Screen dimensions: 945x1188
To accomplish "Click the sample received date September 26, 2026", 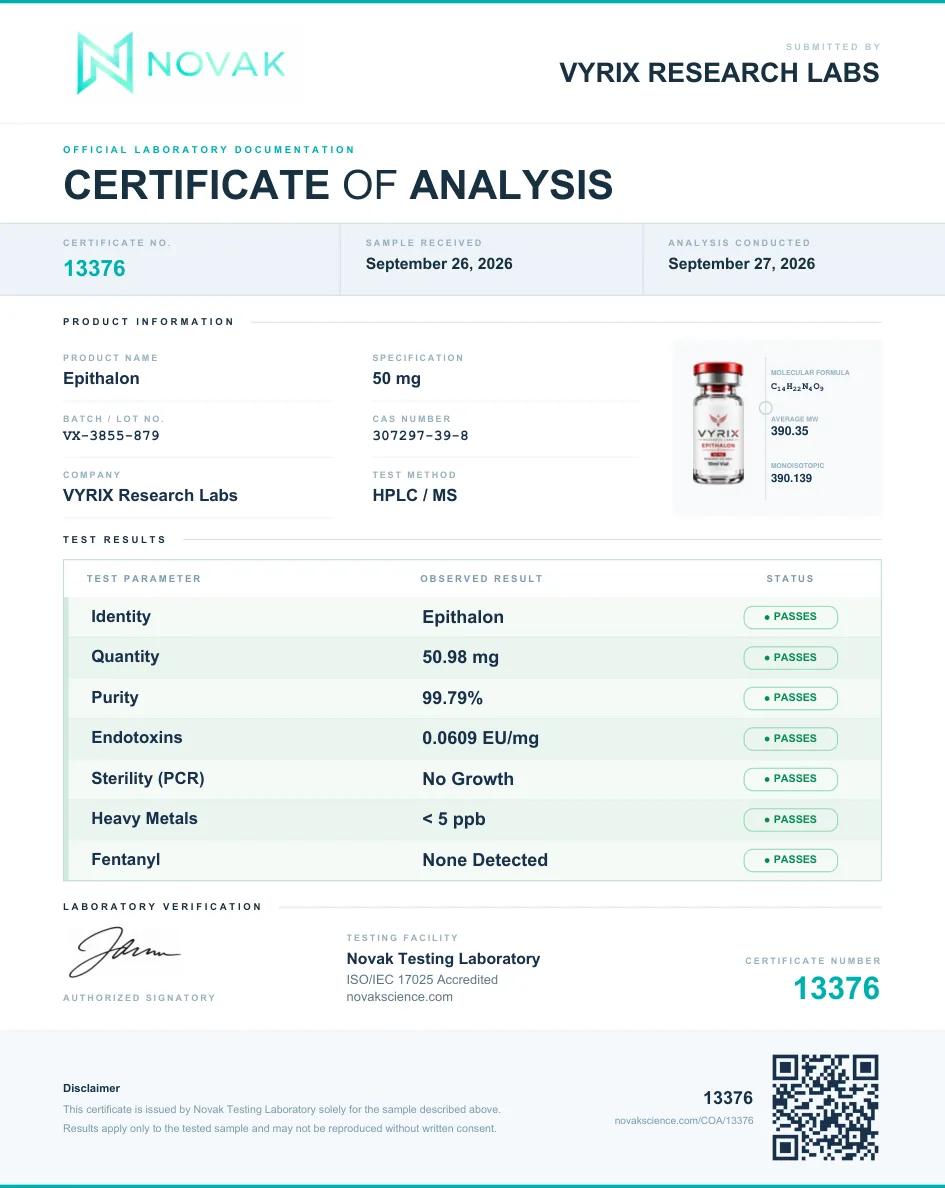I will 439,264.
